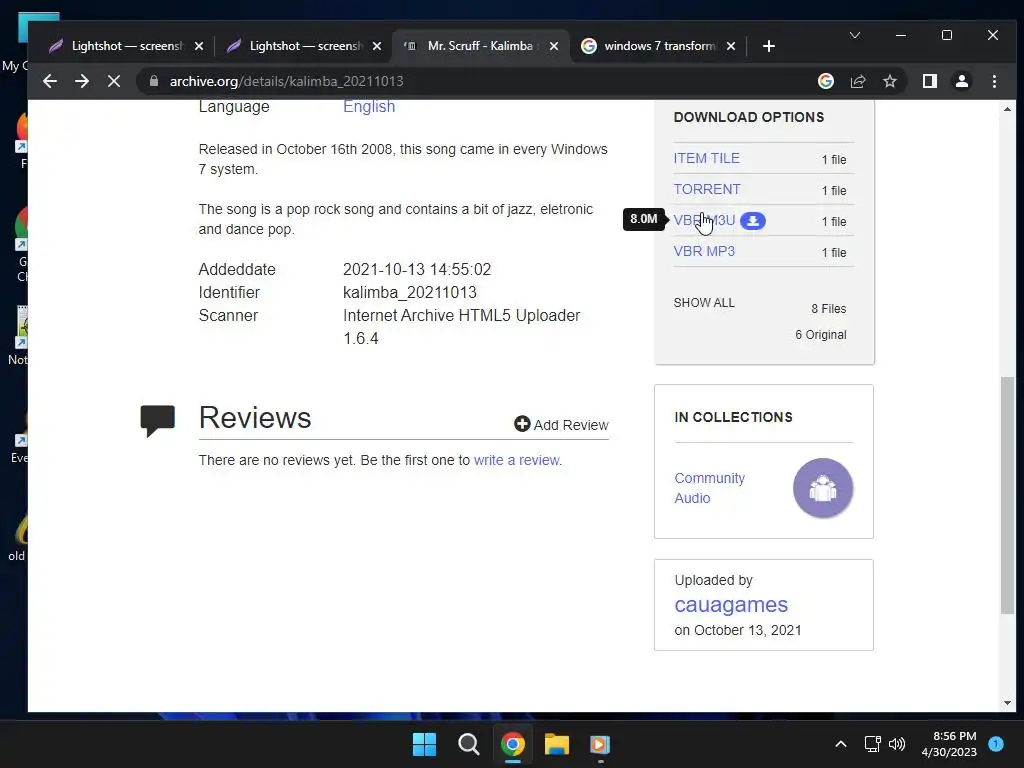The height and width of the screenshot is (768, 1024).
Task: Open media player icon in taskbar
Action: [600, 744]
